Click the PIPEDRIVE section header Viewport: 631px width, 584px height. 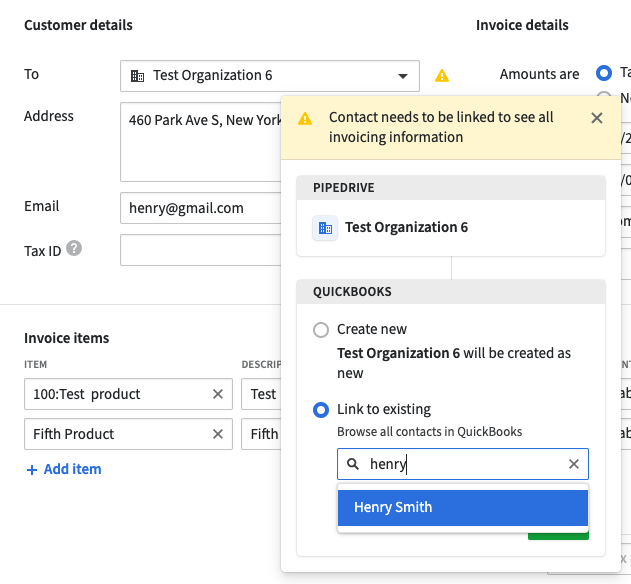(x=451, y=188)
